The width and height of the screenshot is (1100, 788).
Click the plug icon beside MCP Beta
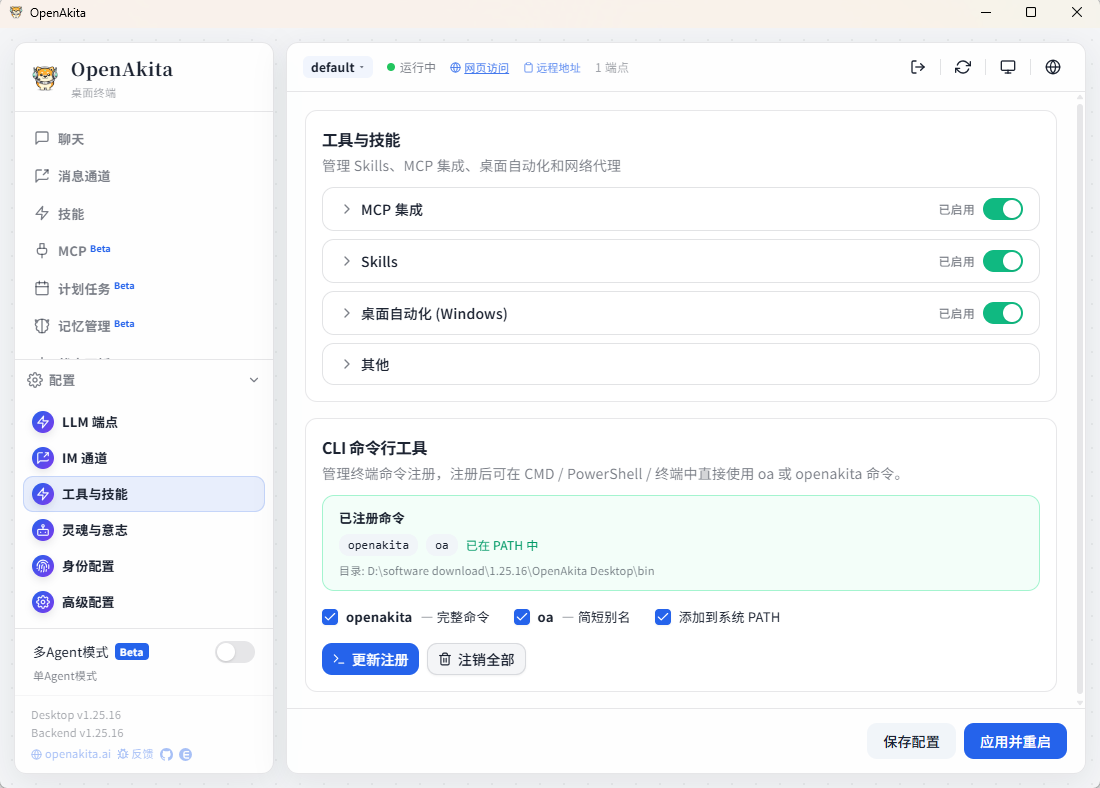[42, 251]
